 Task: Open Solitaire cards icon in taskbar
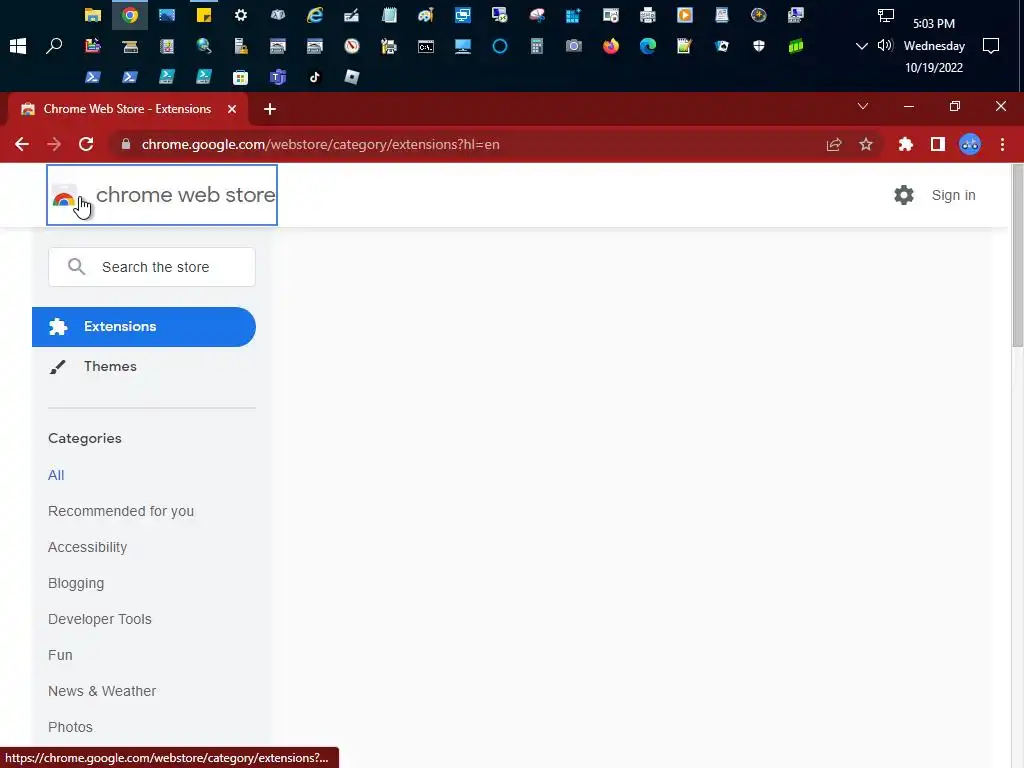click(722, 46)
